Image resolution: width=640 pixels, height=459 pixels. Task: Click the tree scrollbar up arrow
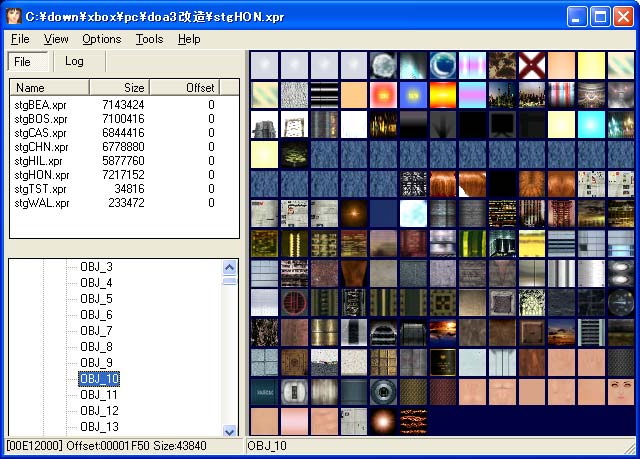[x=230, y=267]
